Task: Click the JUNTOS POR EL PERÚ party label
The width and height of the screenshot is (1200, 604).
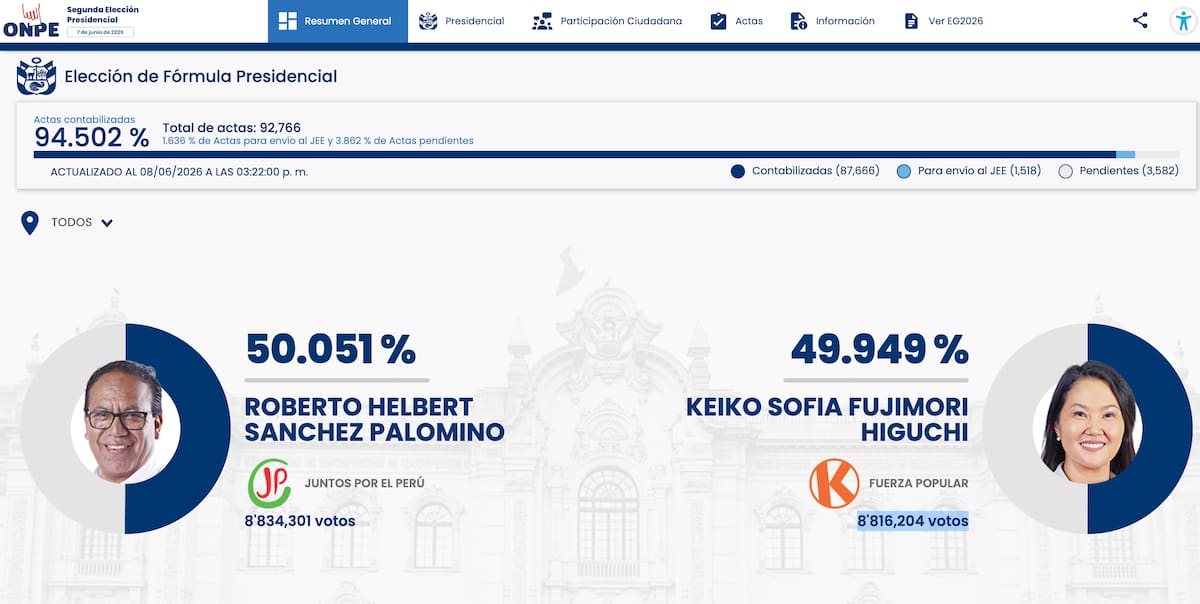Action: [x=363, y=483]
